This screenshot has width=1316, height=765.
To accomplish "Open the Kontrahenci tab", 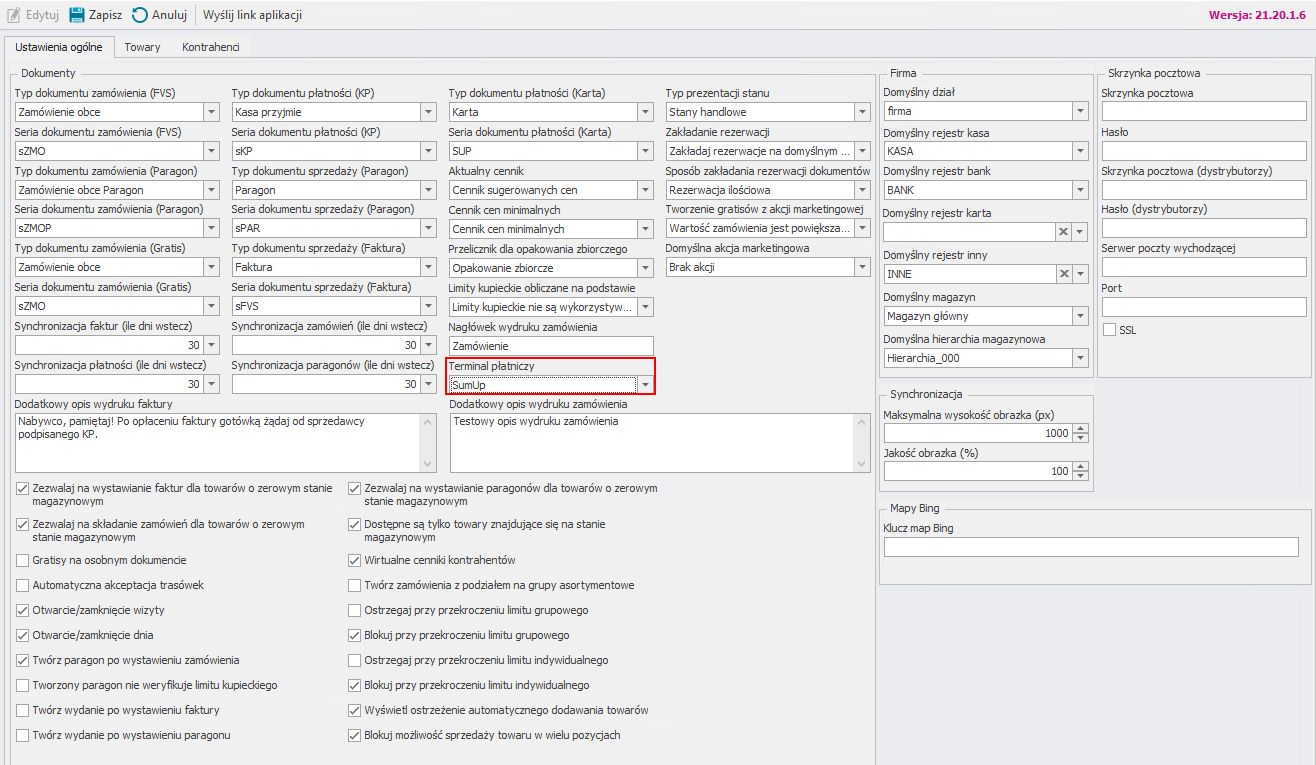I will point(210,47).
